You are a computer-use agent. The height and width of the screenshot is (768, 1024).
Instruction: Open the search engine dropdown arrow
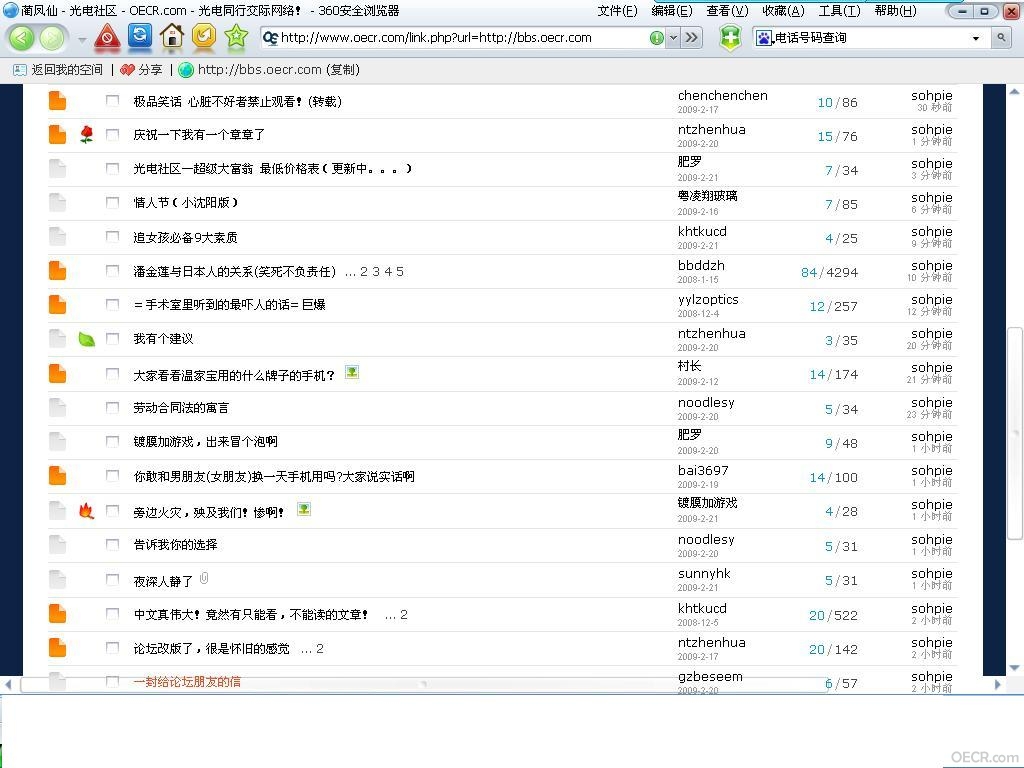click(x=976, y=39)
